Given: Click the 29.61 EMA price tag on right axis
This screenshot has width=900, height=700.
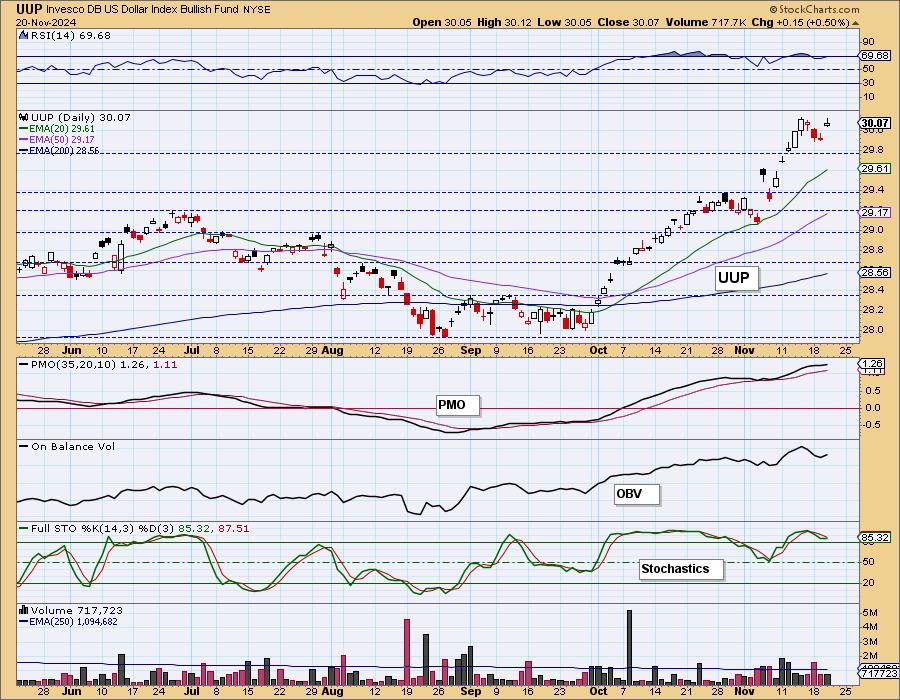Looking at the screenshot, I should [x=875, y=169].
